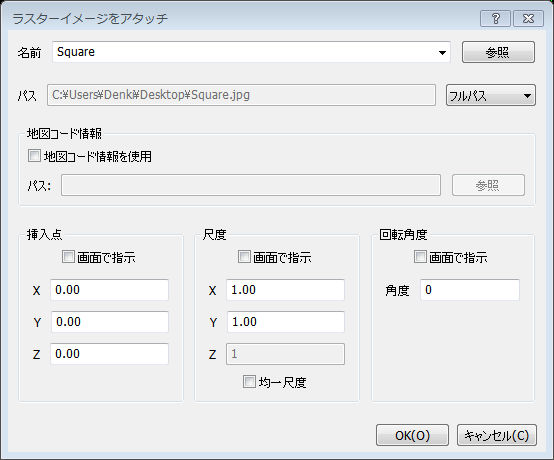The width and height of the screenshot is (554, 460).
Task: Close the raster image attach dialog
Action: pos(528,18)
